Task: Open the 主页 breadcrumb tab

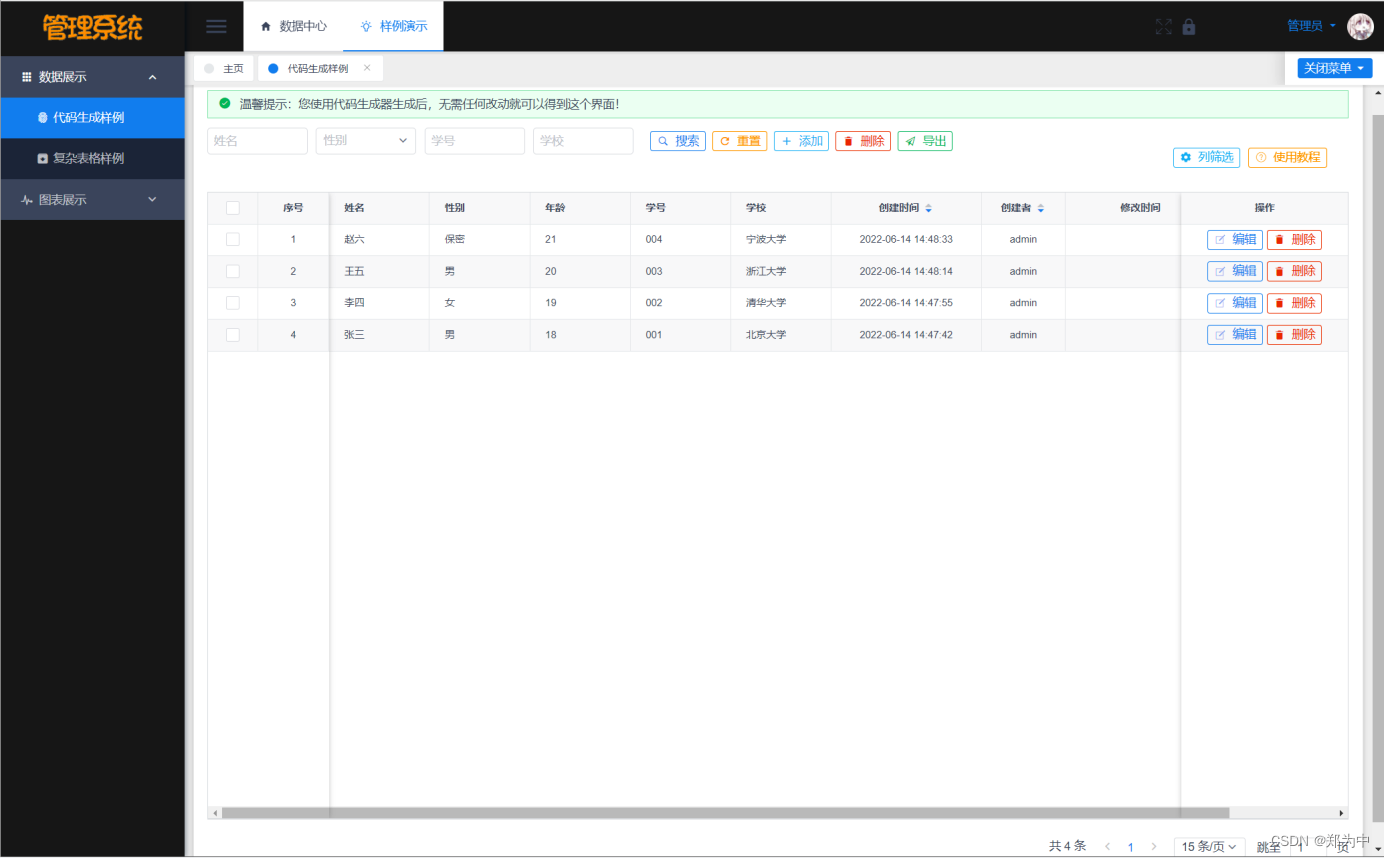Action: (232, 67)
